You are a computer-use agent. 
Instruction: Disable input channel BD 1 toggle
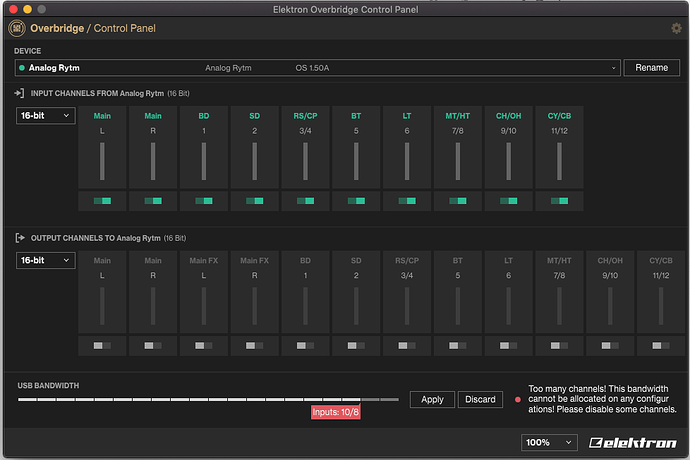tap(204, 201)
